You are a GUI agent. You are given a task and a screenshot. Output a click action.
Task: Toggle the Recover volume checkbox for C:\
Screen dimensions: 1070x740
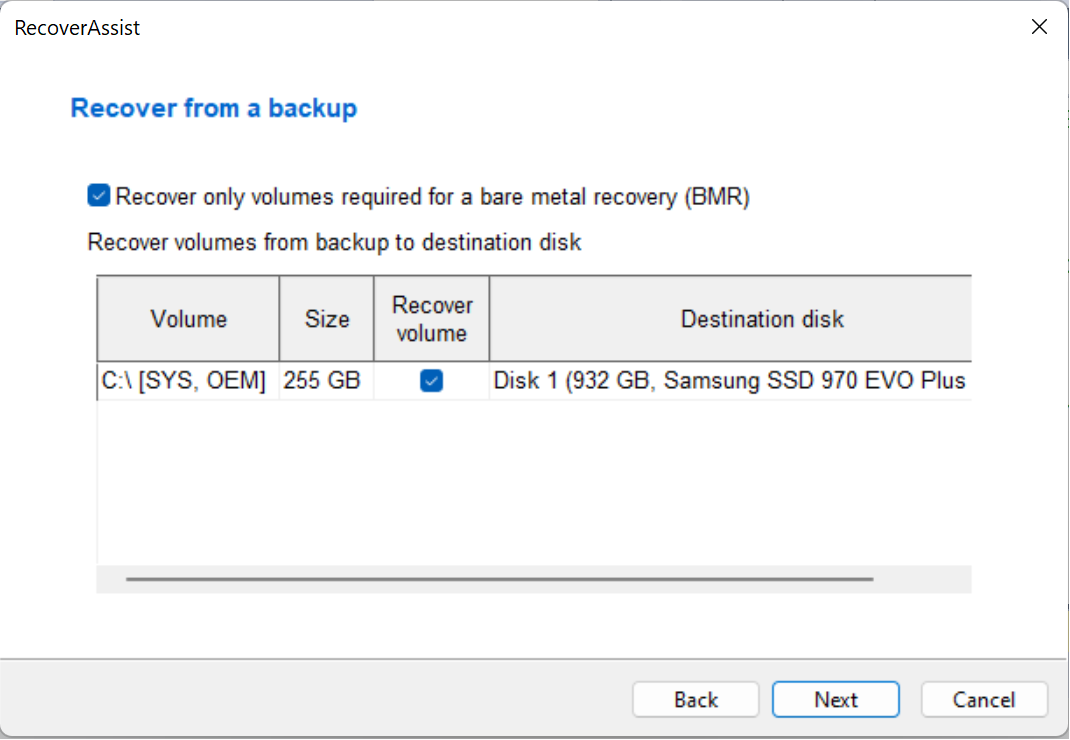click(431, 380)
